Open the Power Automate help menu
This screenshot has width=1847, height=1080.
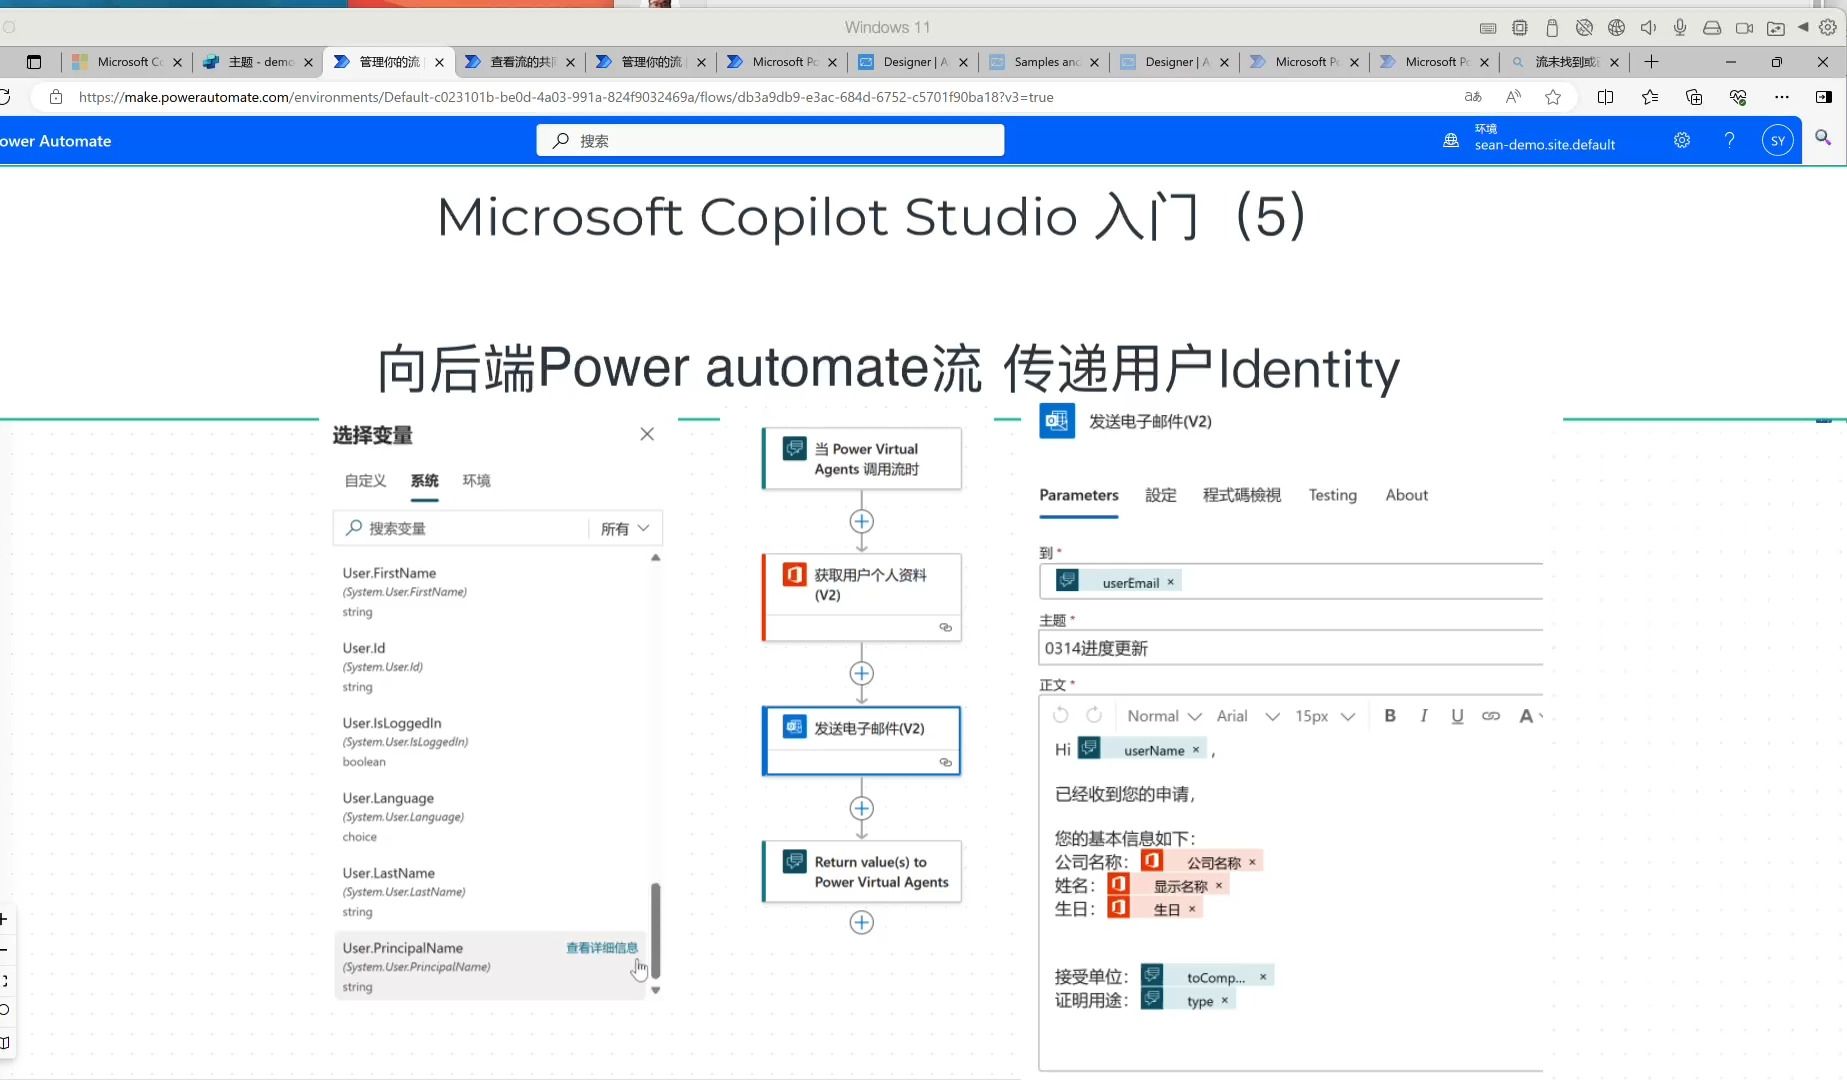pyautogui.click(x=1729, y=141)
